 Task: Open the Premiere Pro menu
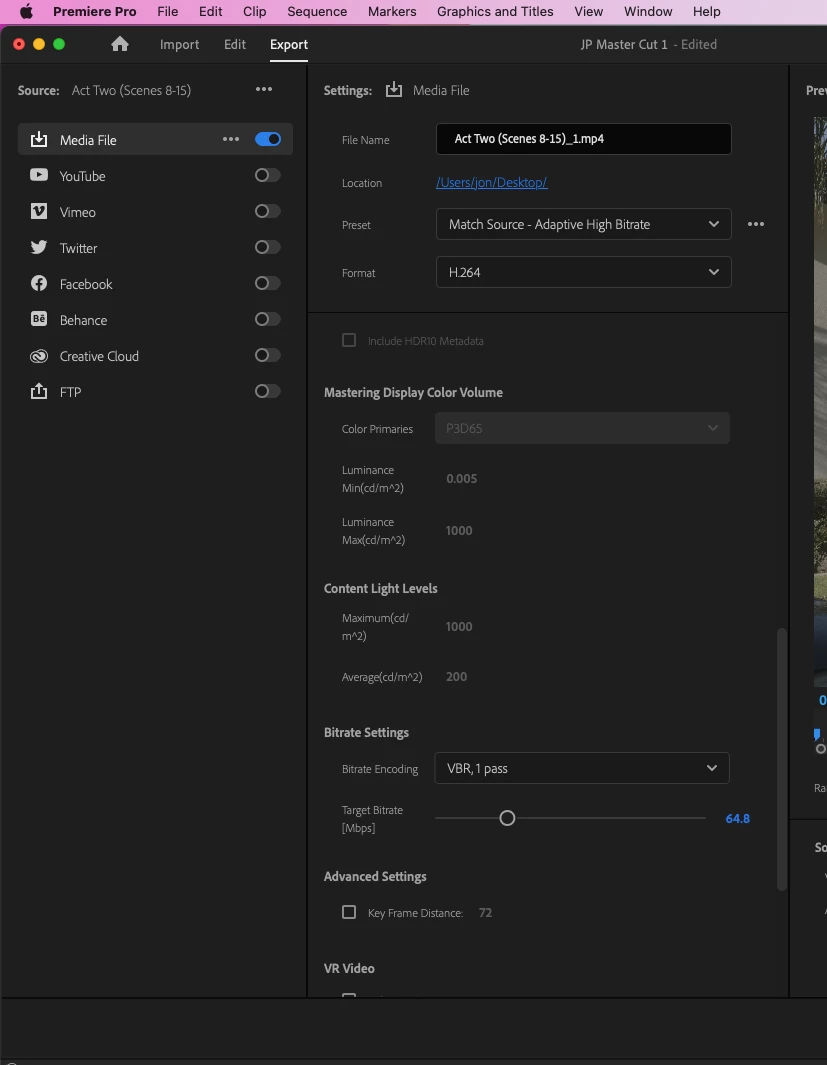pyautogui.click(x=94, y=12)
